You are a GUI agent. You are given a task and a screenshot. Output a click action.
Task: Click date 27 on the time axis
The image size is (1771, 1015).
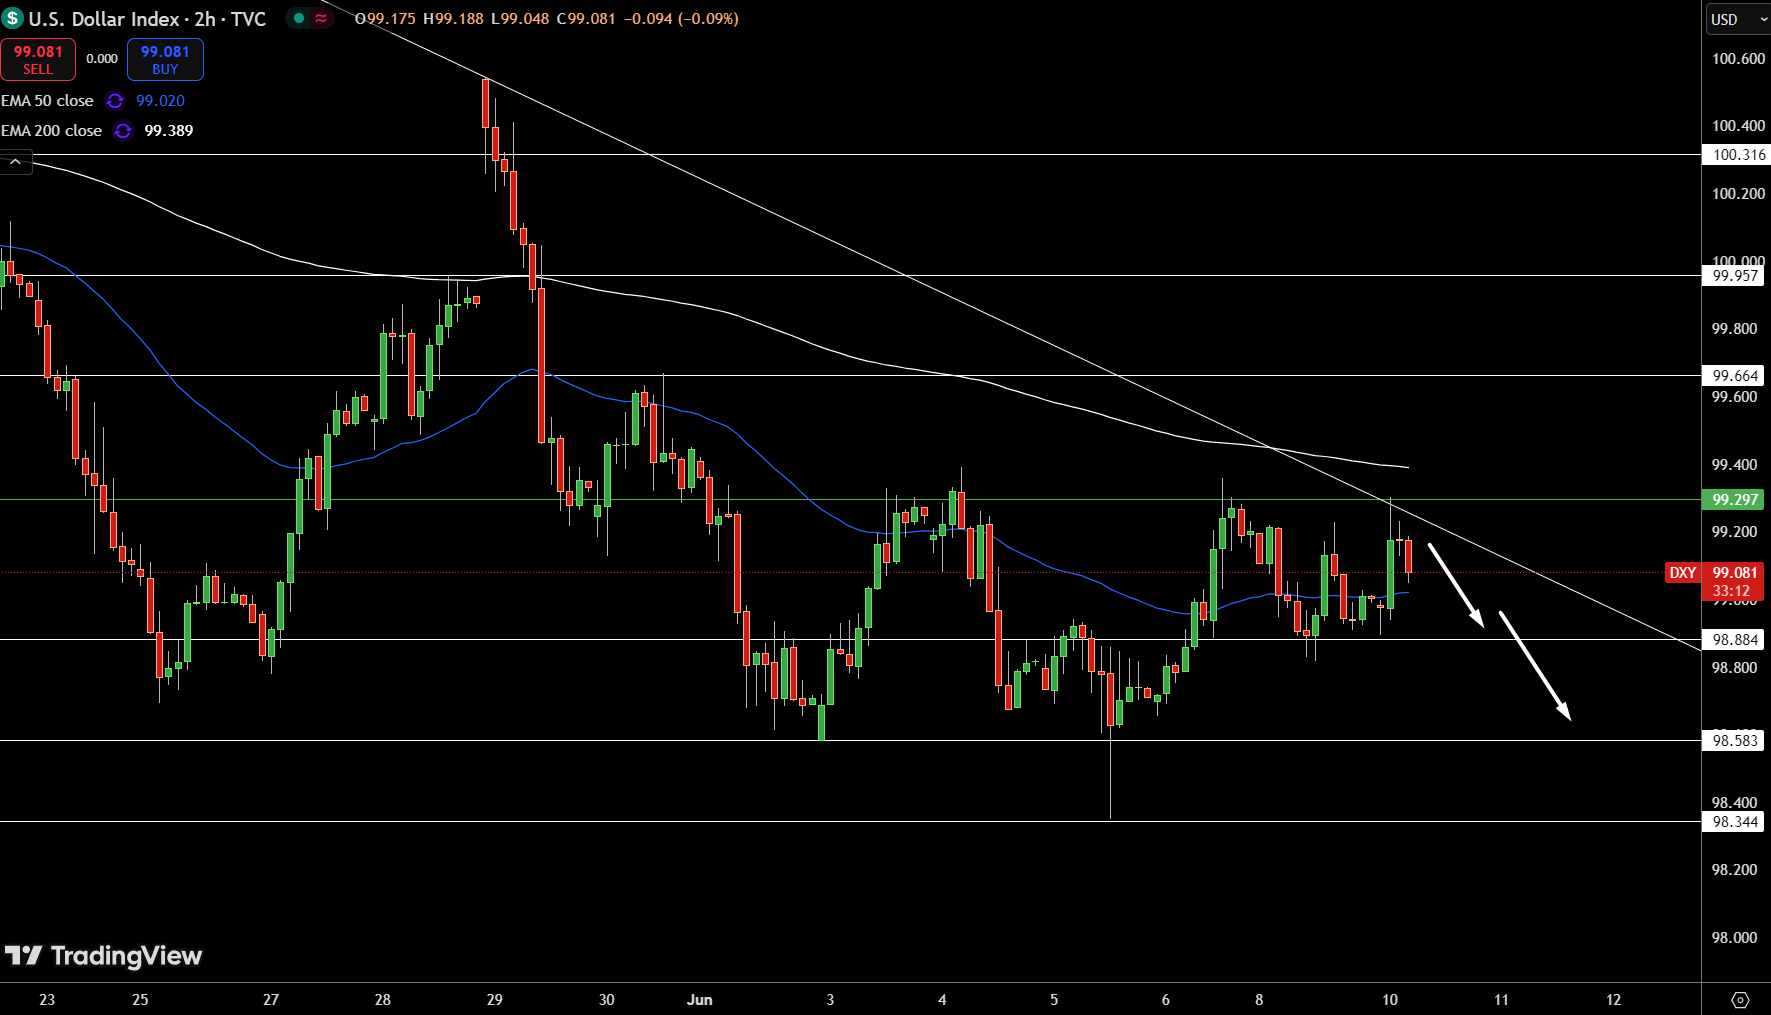(x=271, y=1000)
